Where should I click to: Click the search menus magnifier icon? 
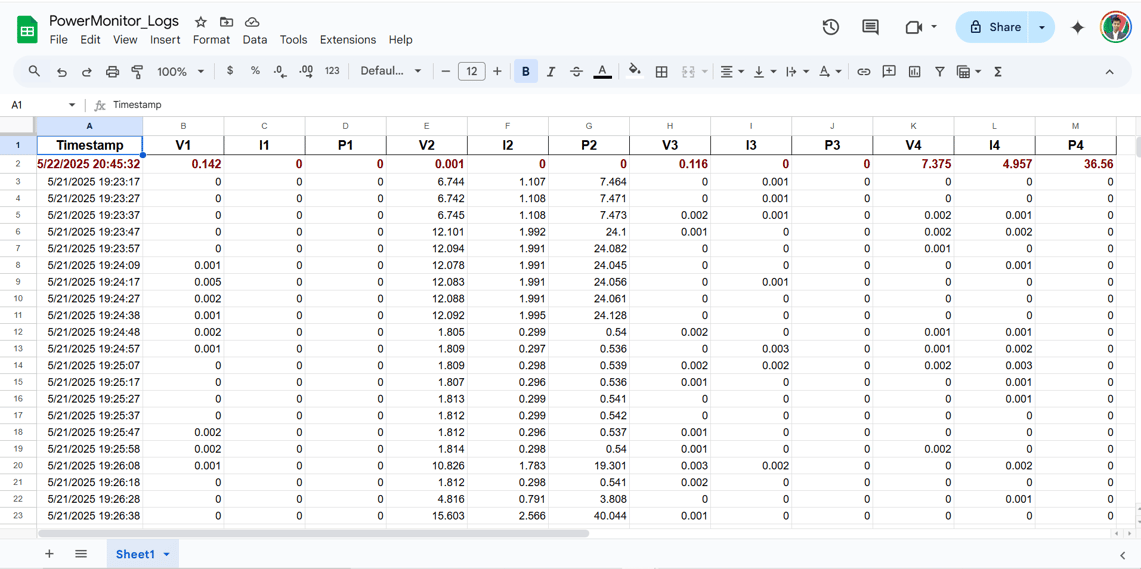click(x=34, y=71)
